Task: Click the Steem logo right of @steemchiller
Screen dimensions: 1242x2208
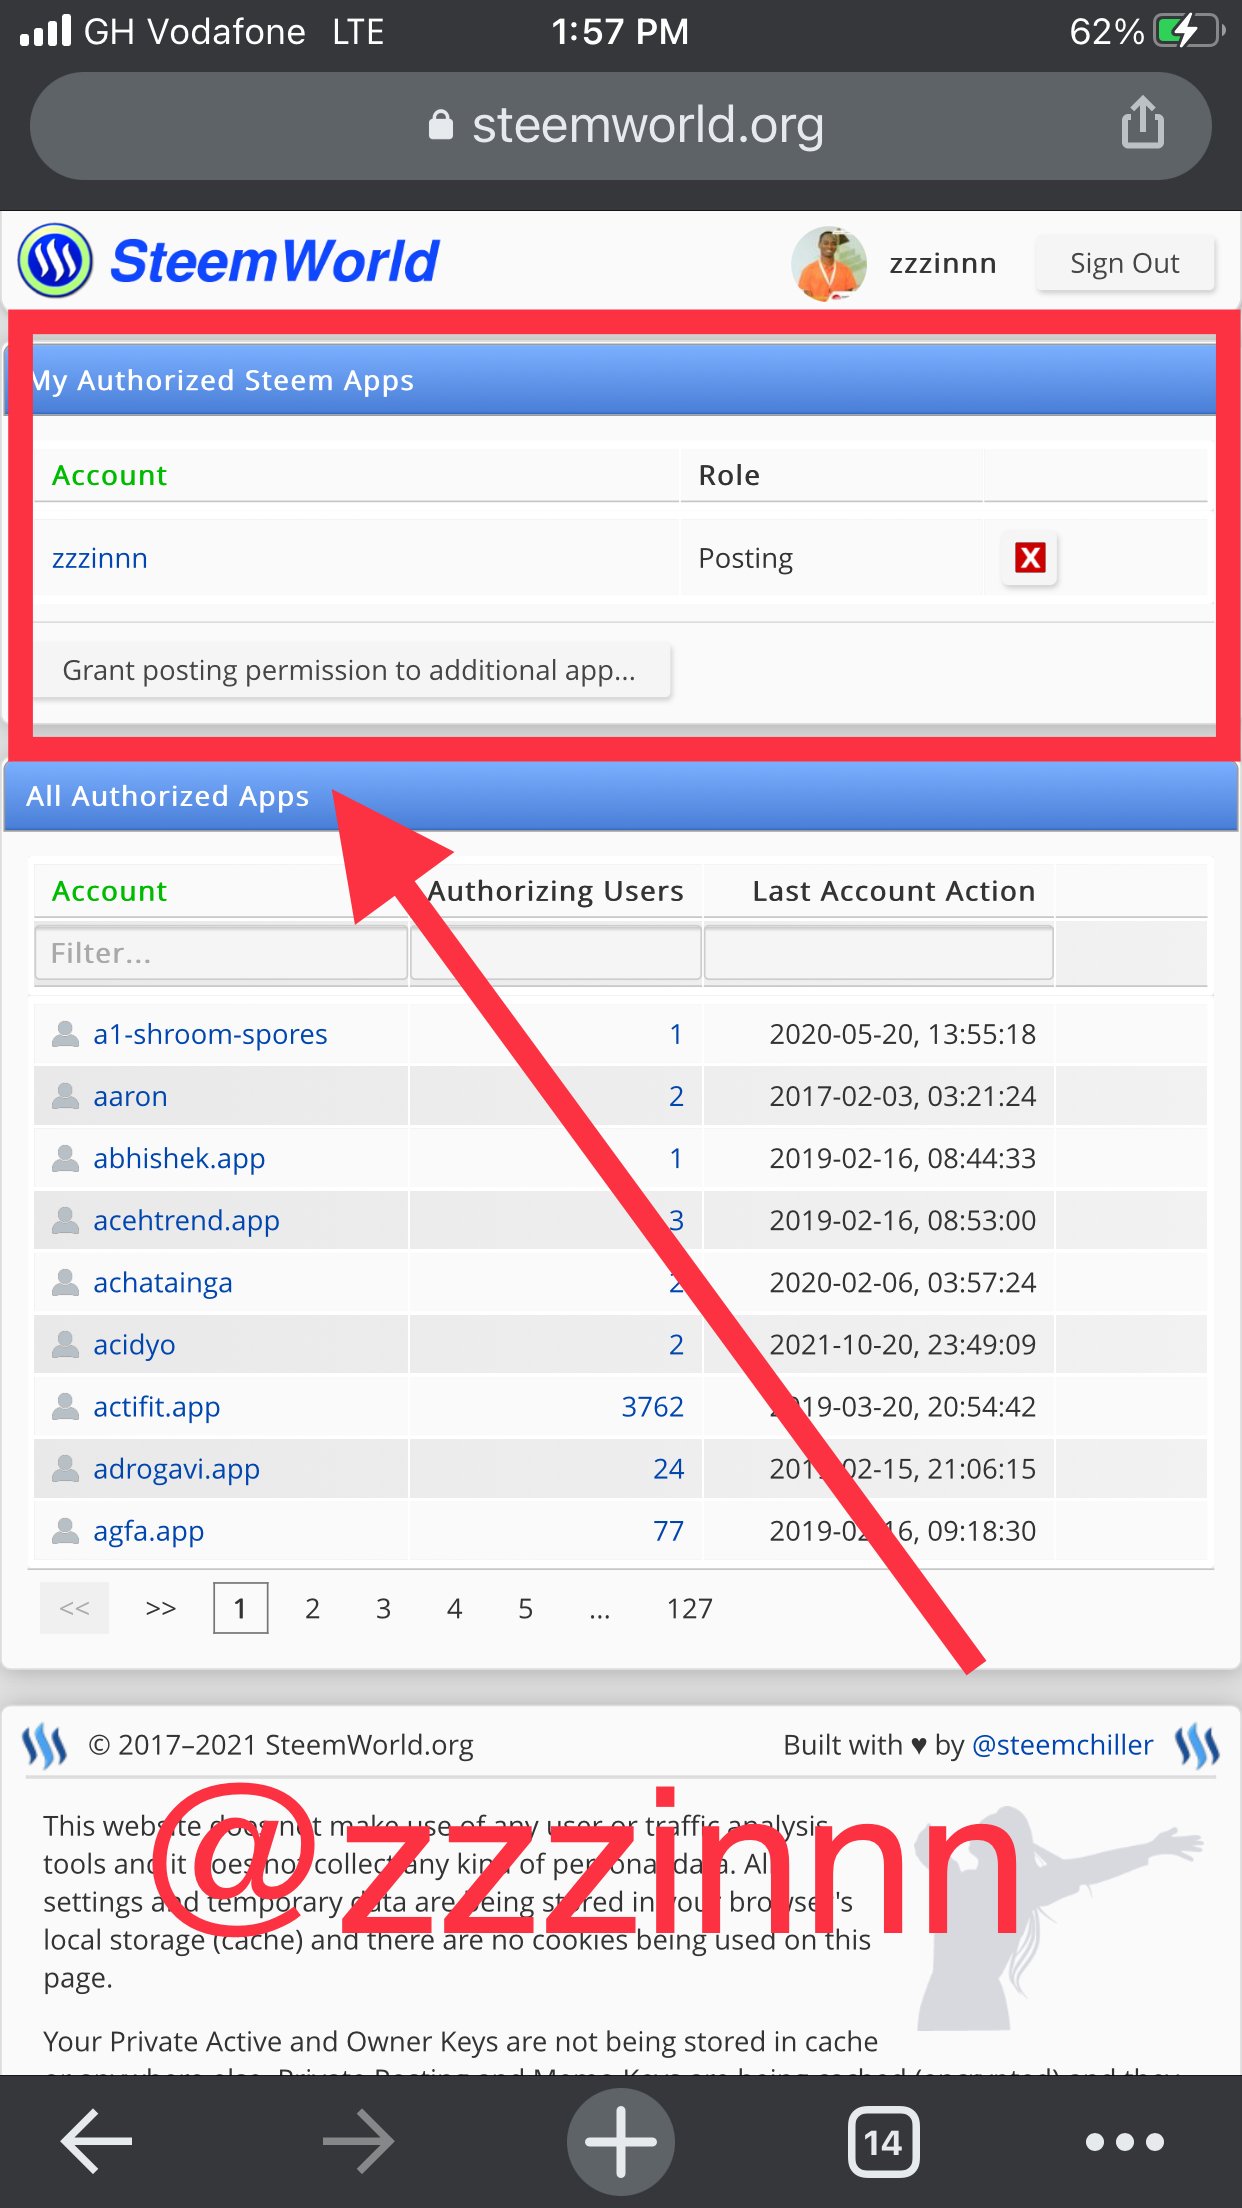Action: [x=1197, y=1746]
